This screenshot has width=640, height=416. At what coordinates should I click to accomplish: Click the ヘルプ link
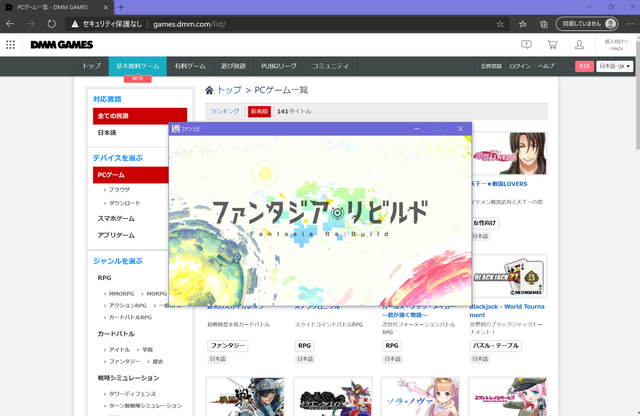click(546, 66)
